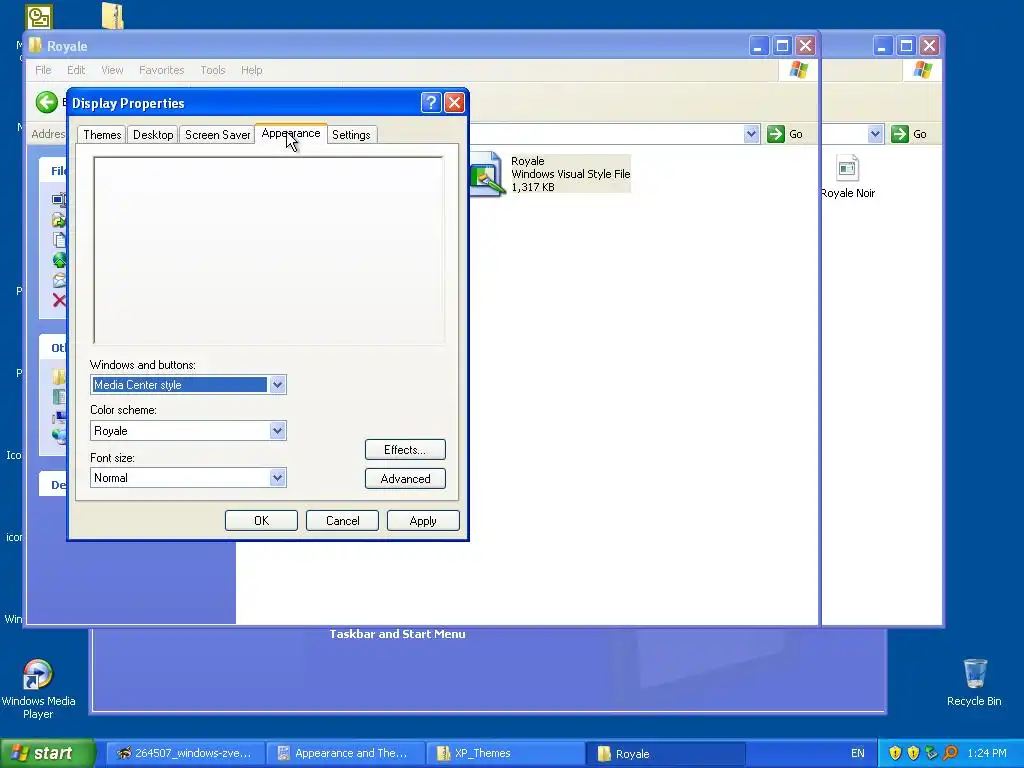Select the top-left desktop icon
The image size is (1024, 768).
pyautogui.click(x=39, y=16)
